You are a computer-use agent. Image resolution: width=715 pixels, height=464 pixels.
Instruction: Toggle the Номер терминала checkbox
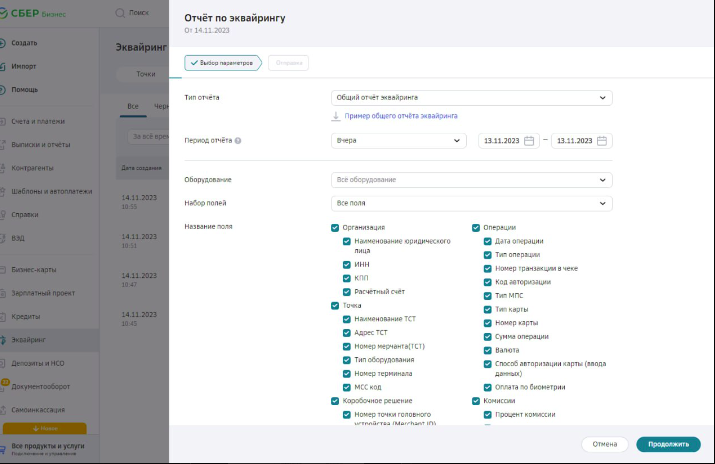click(347, 374)
